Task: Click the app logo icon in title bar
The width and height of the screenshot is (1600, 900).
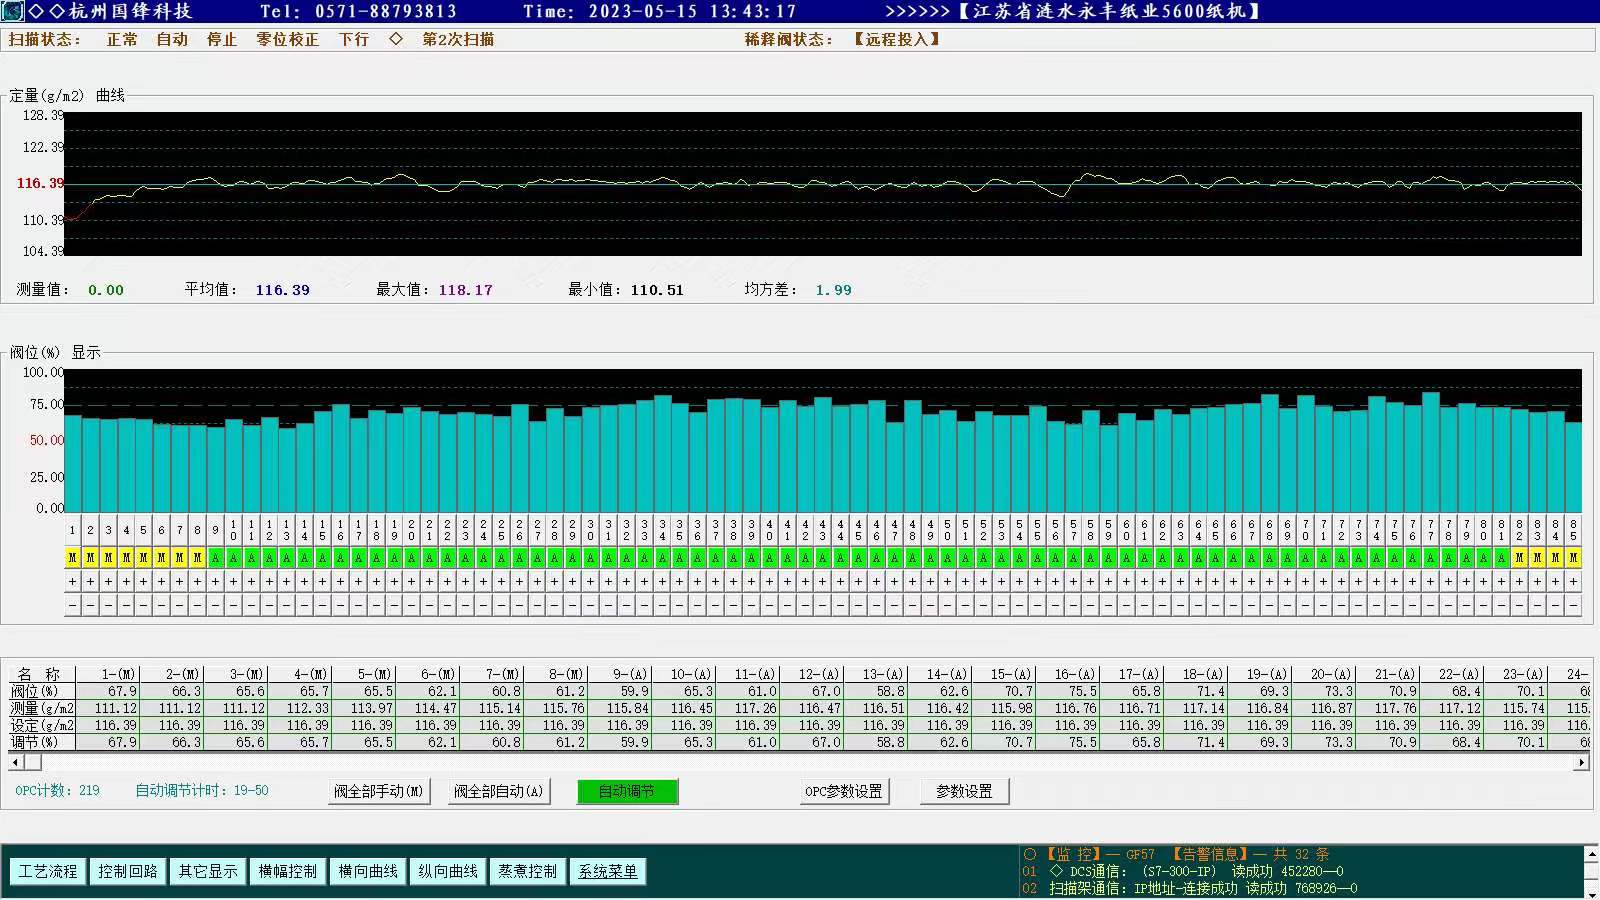Action: (12, 11)
